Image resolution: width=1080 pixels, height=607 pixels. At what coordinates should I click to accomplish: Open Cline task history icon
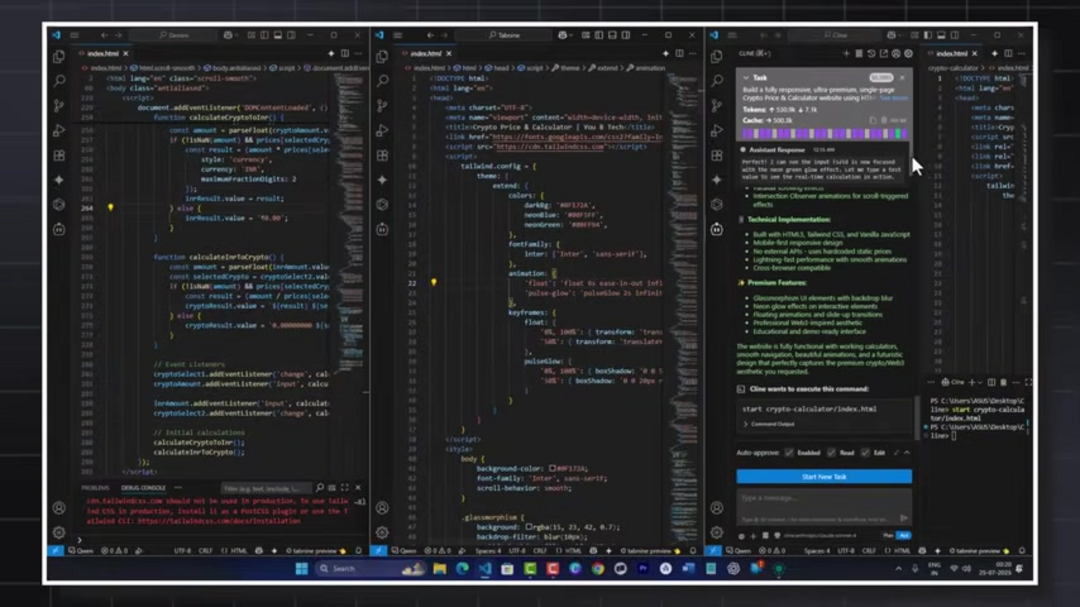(x=871, y=53)
